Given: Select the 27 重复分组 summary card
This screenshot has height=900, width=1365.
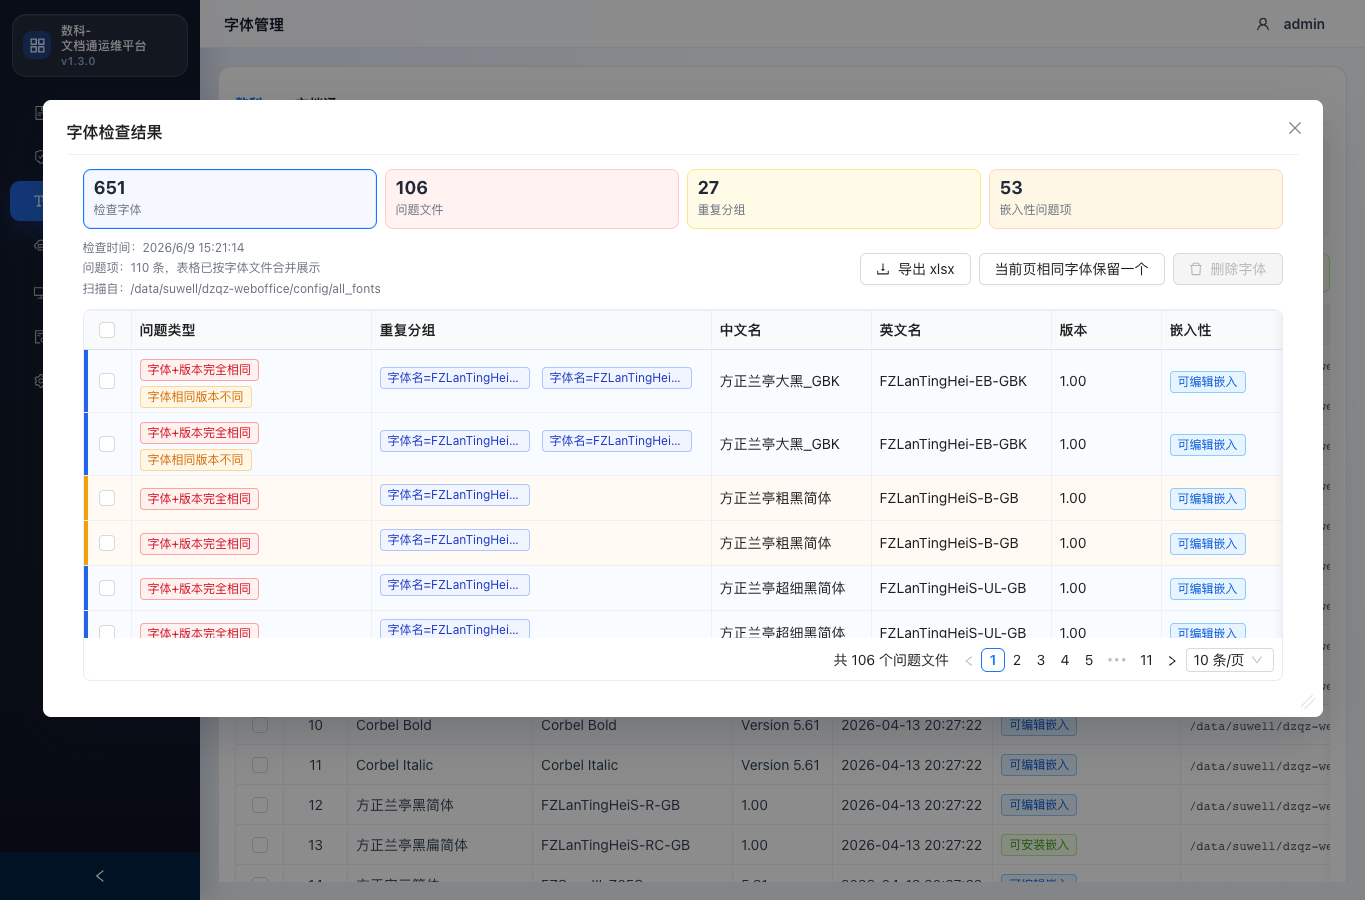Looking at the screenshot, I should tap(834, 199).
